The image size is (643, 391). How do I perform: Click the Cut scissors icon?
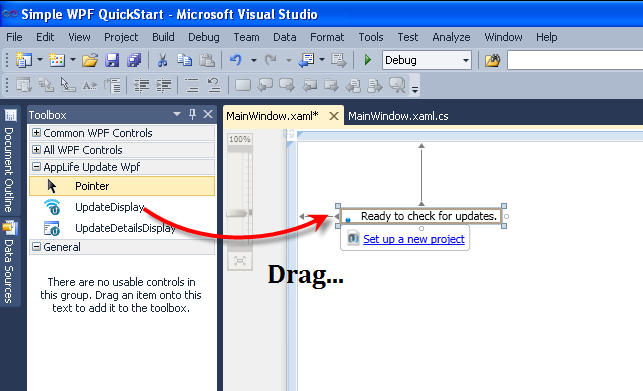coord(162,60)
